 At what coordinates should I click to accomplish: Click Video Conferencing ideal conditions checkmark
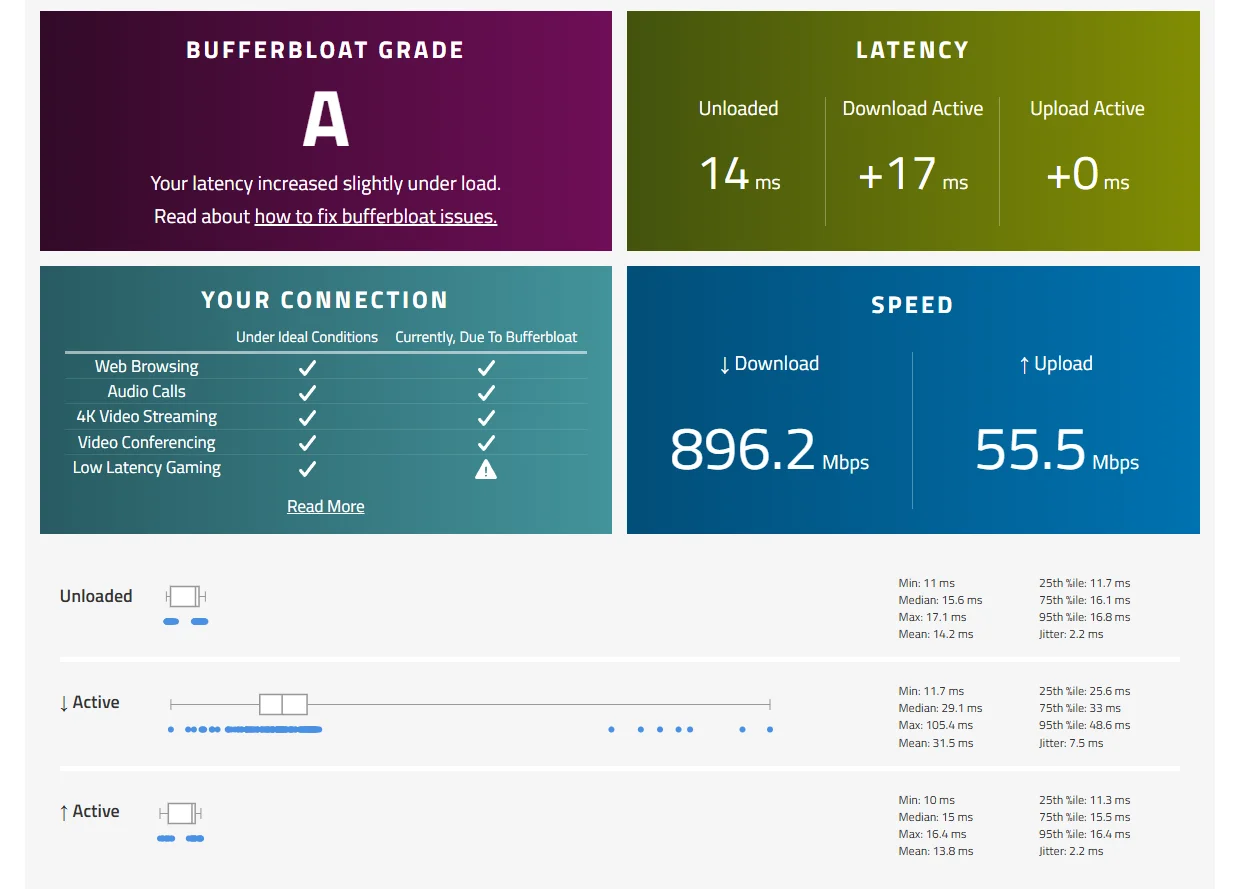(x=307, y=443)
